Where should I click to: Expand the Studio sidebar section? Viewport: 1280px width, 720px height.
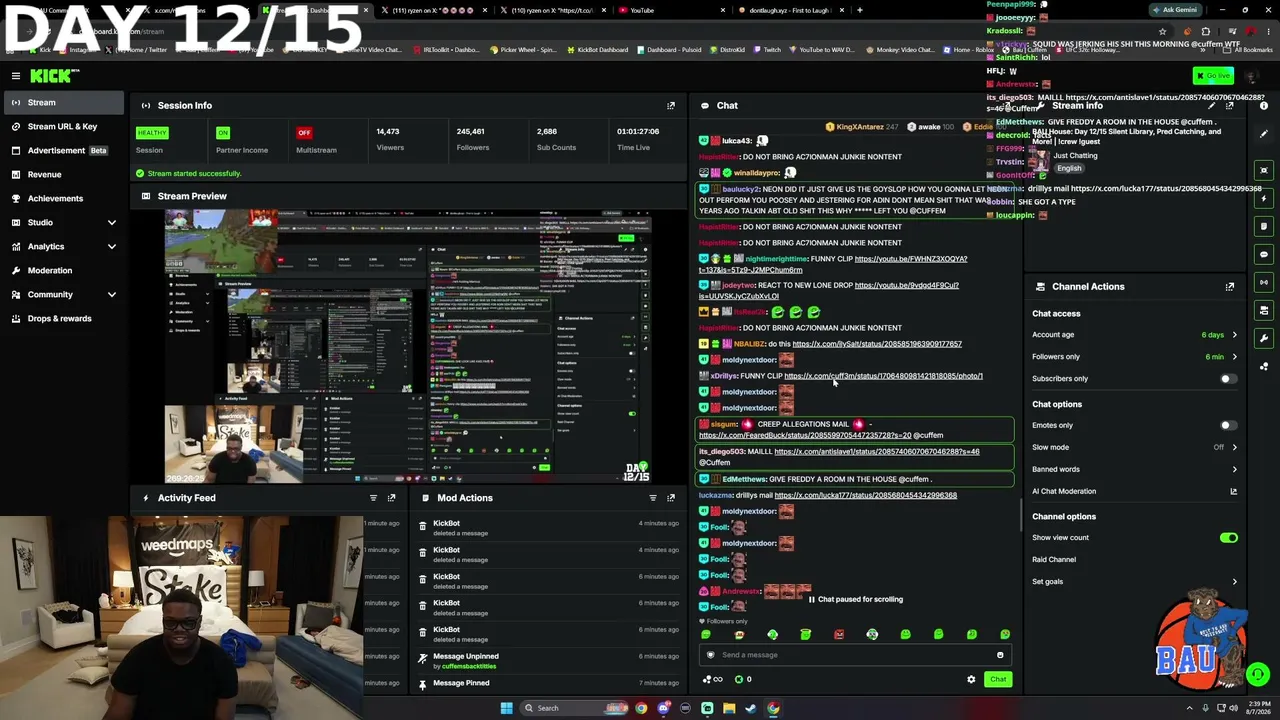click(111, 222)
